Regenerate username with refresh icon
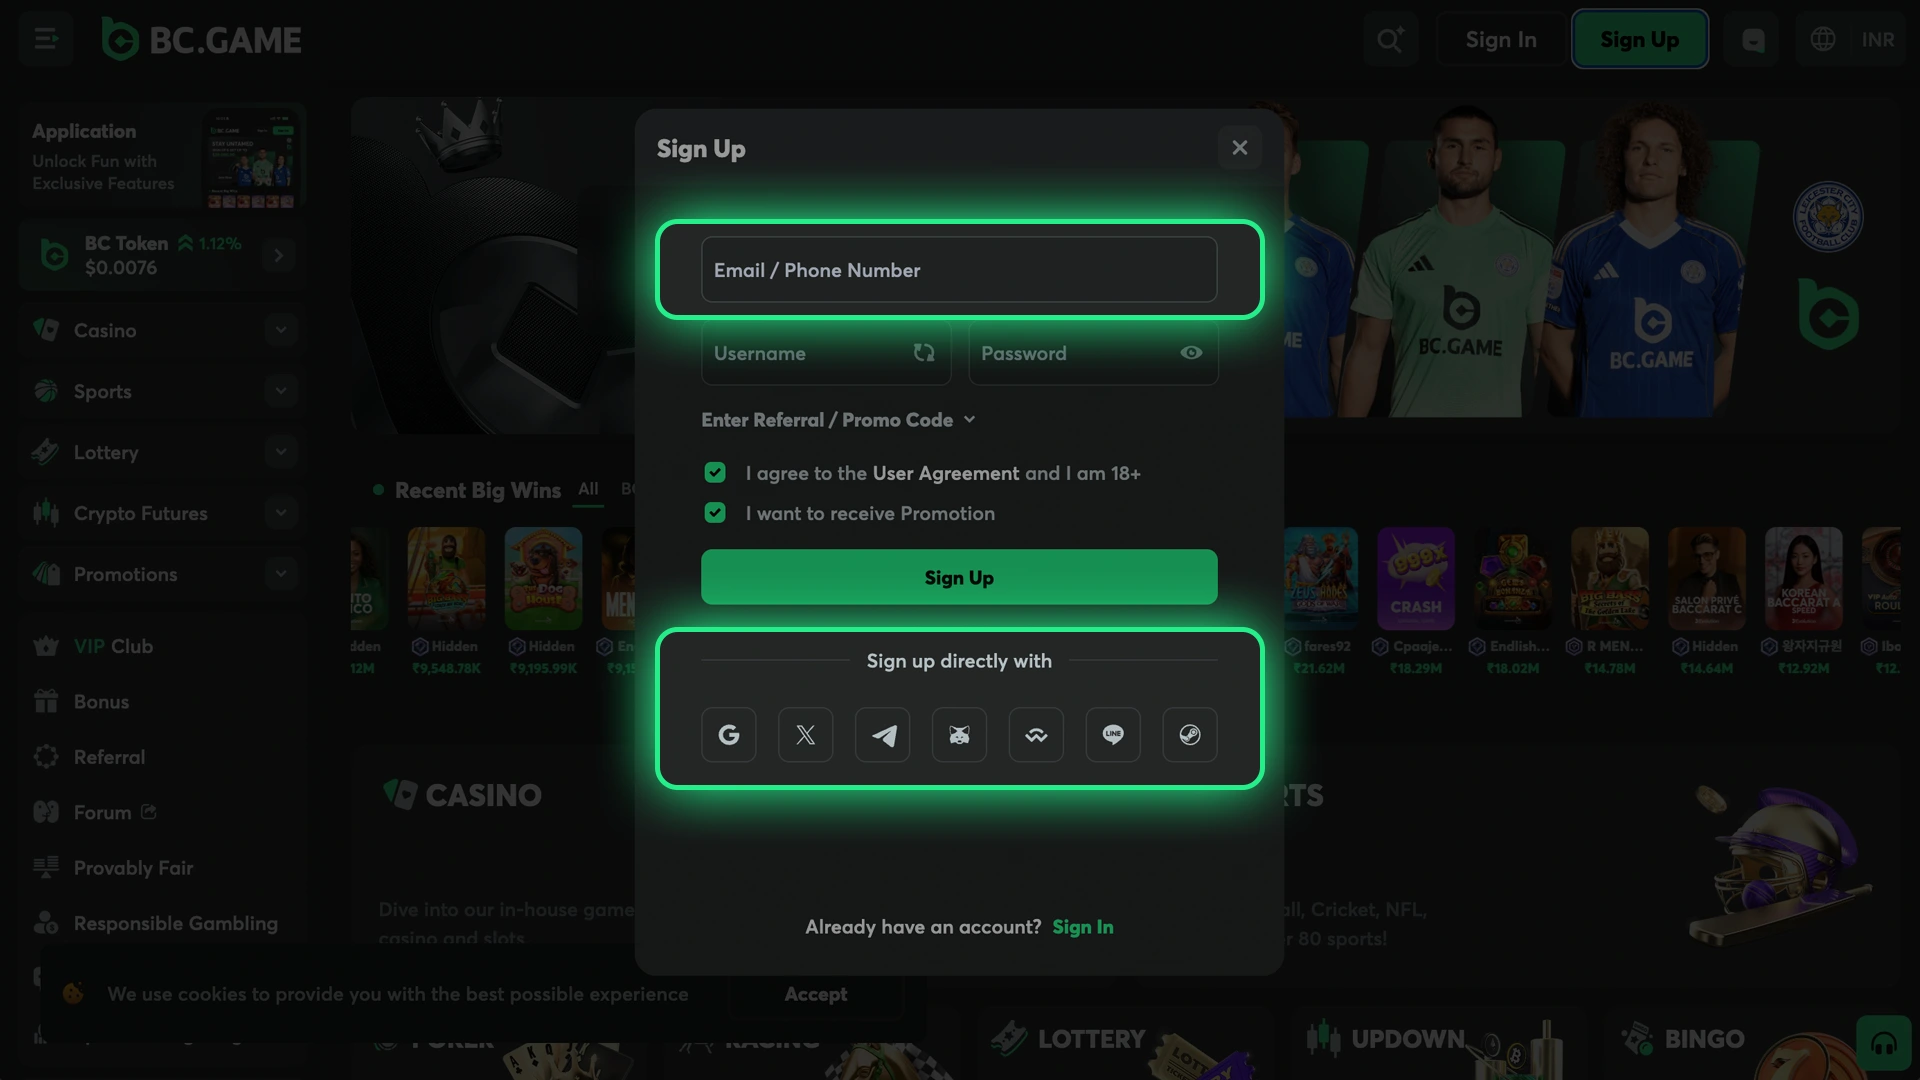The image size is (1920, 1080). pos(924,353)
